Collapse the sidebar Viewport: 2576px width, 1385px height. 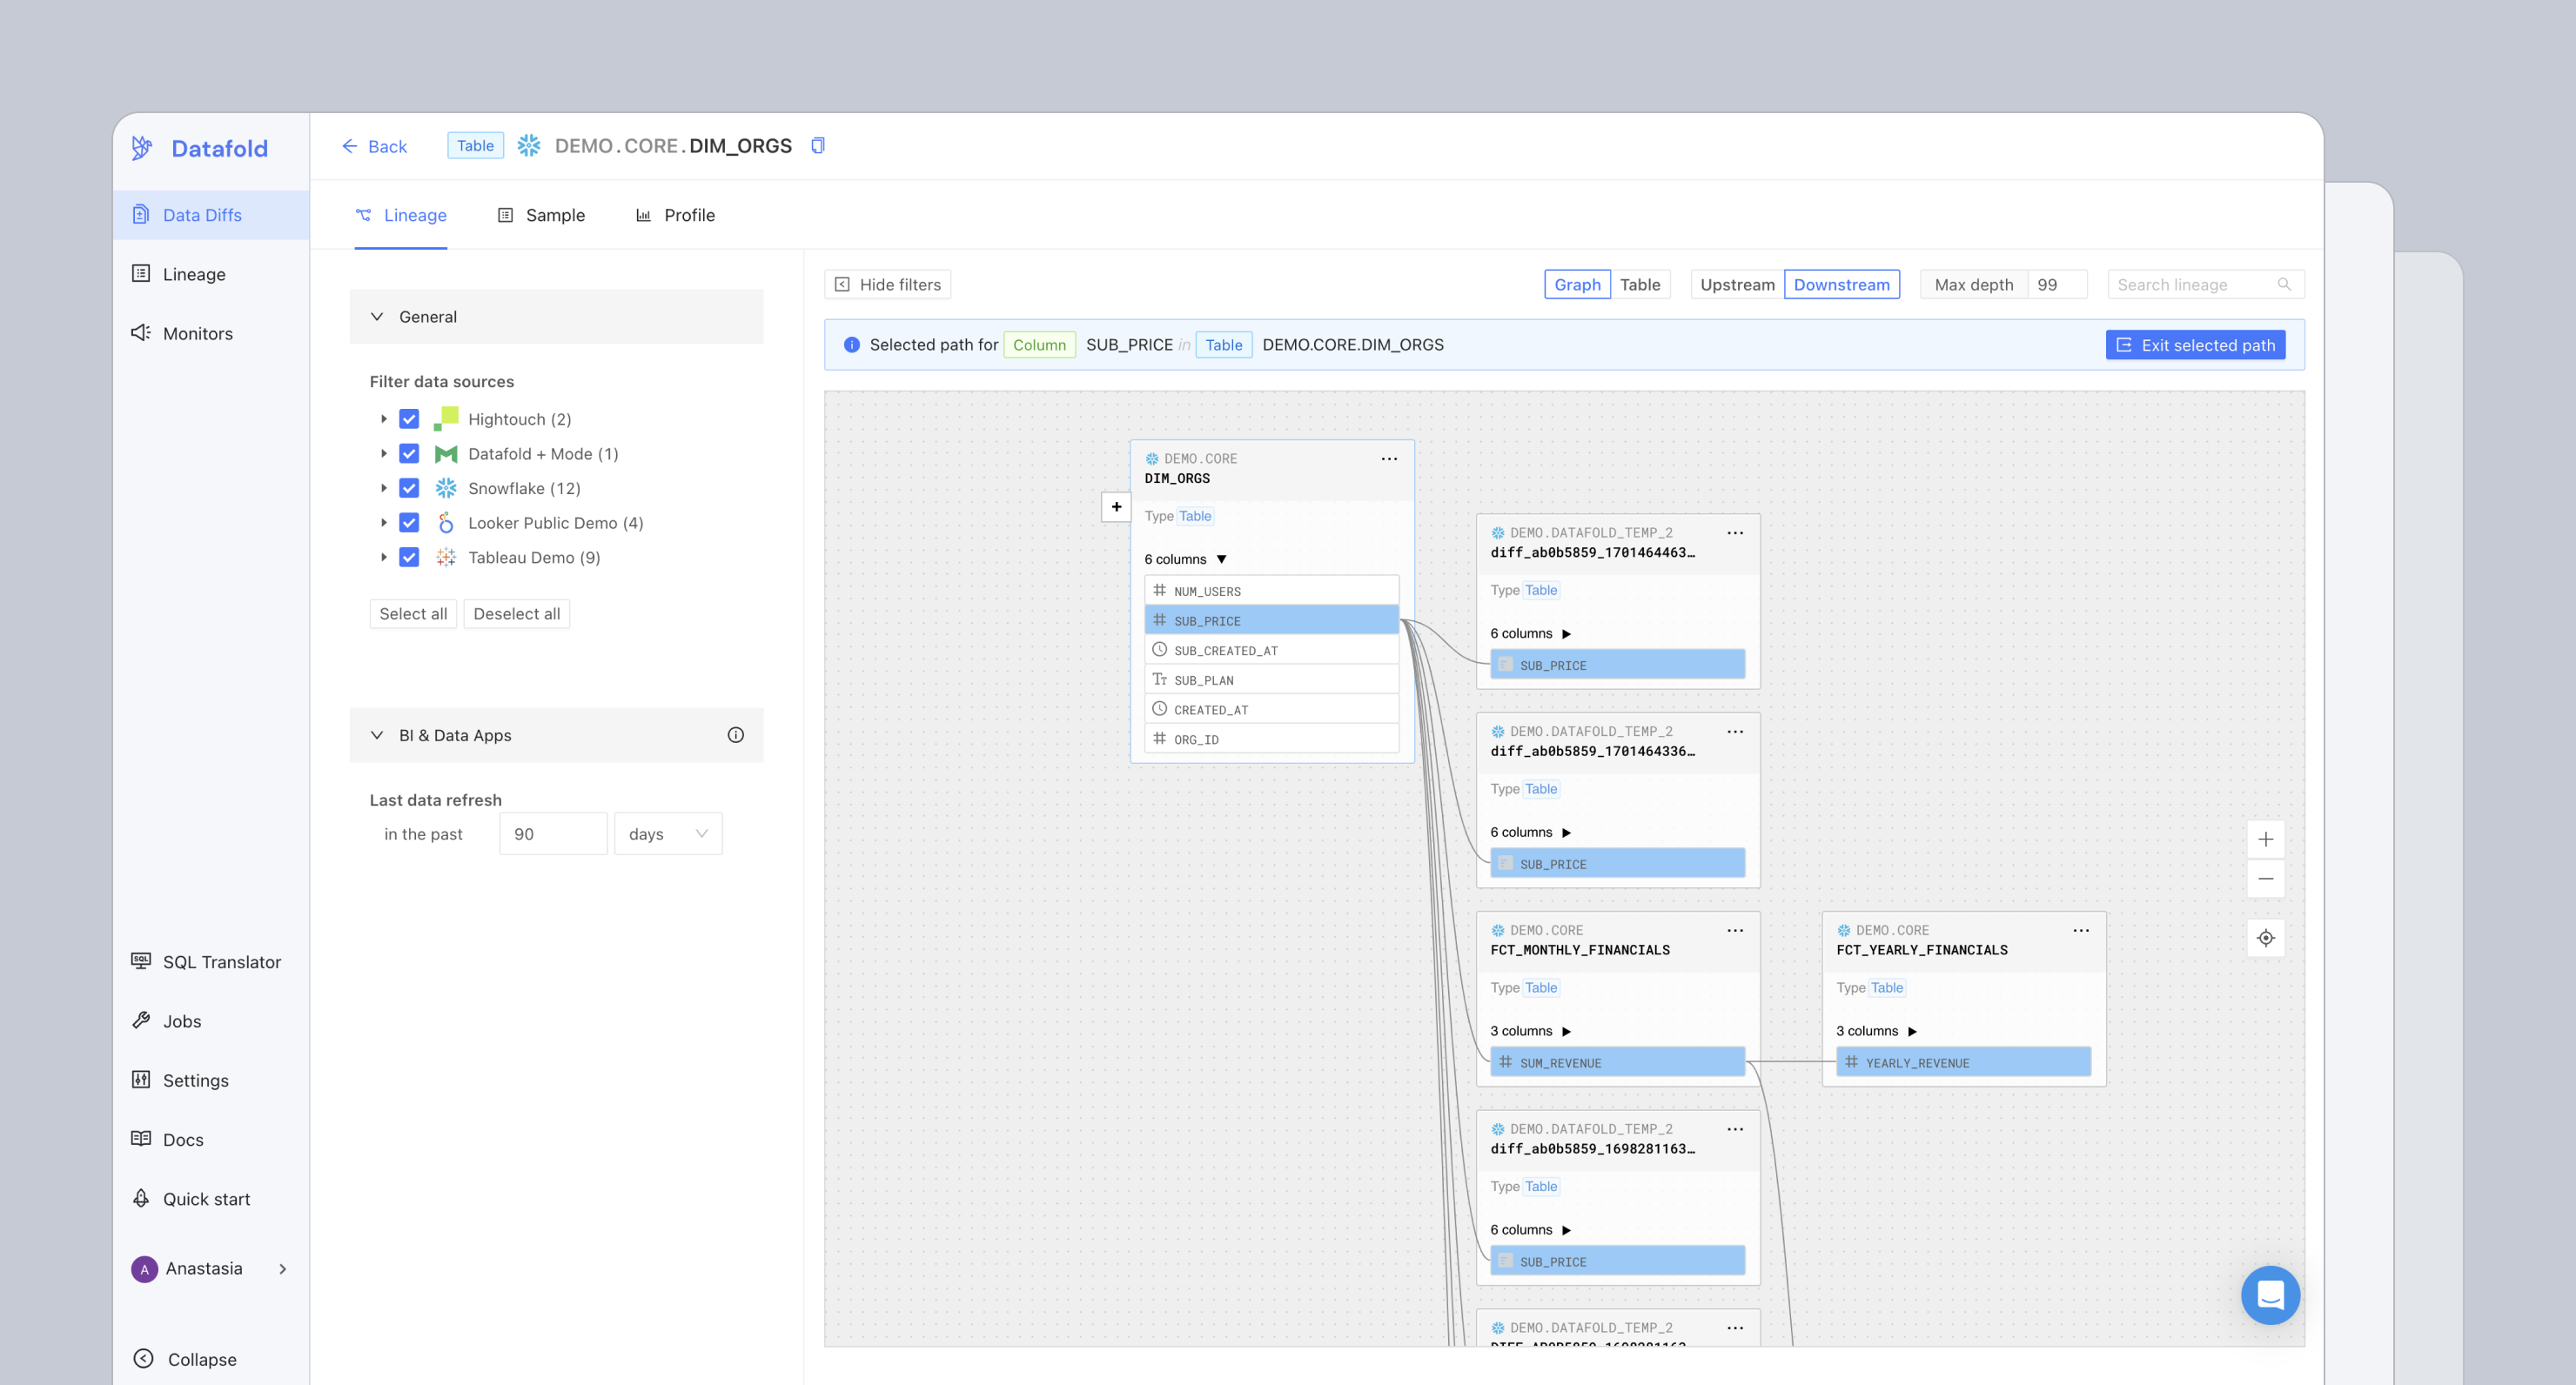tap(185, 1359)
